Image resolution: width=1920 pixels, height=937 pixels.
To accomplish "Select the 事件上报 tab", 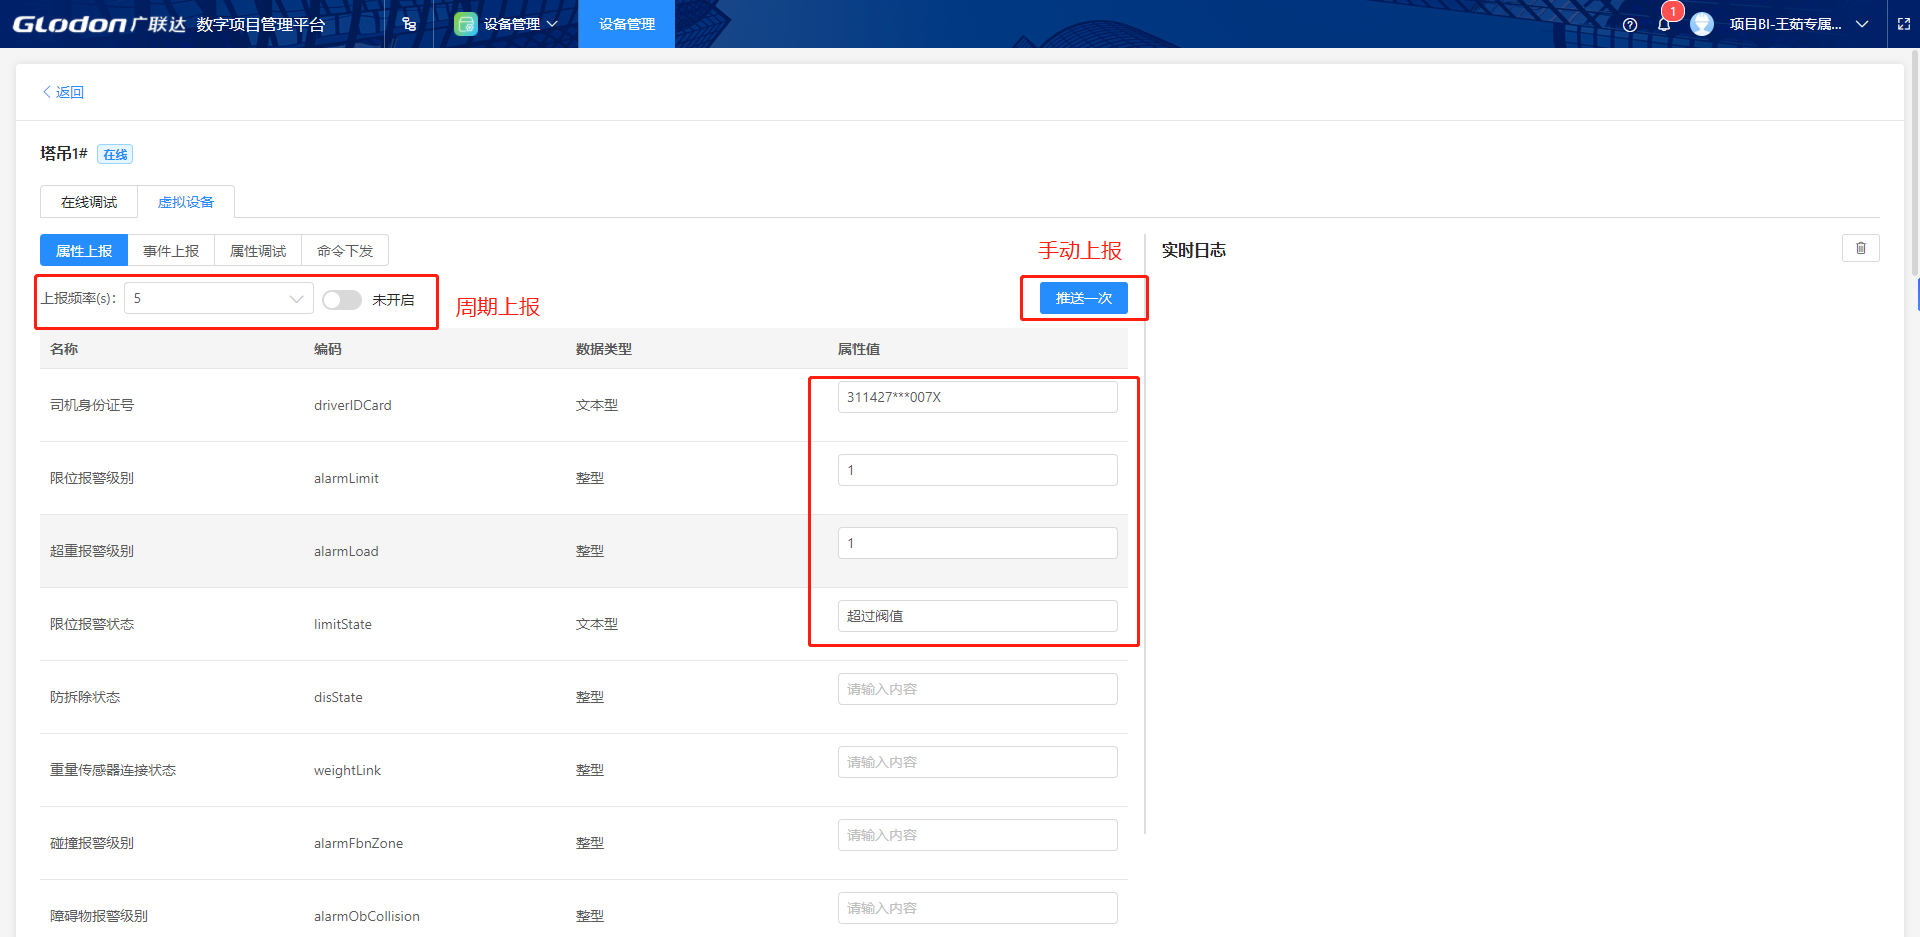I will coord(171,251).
